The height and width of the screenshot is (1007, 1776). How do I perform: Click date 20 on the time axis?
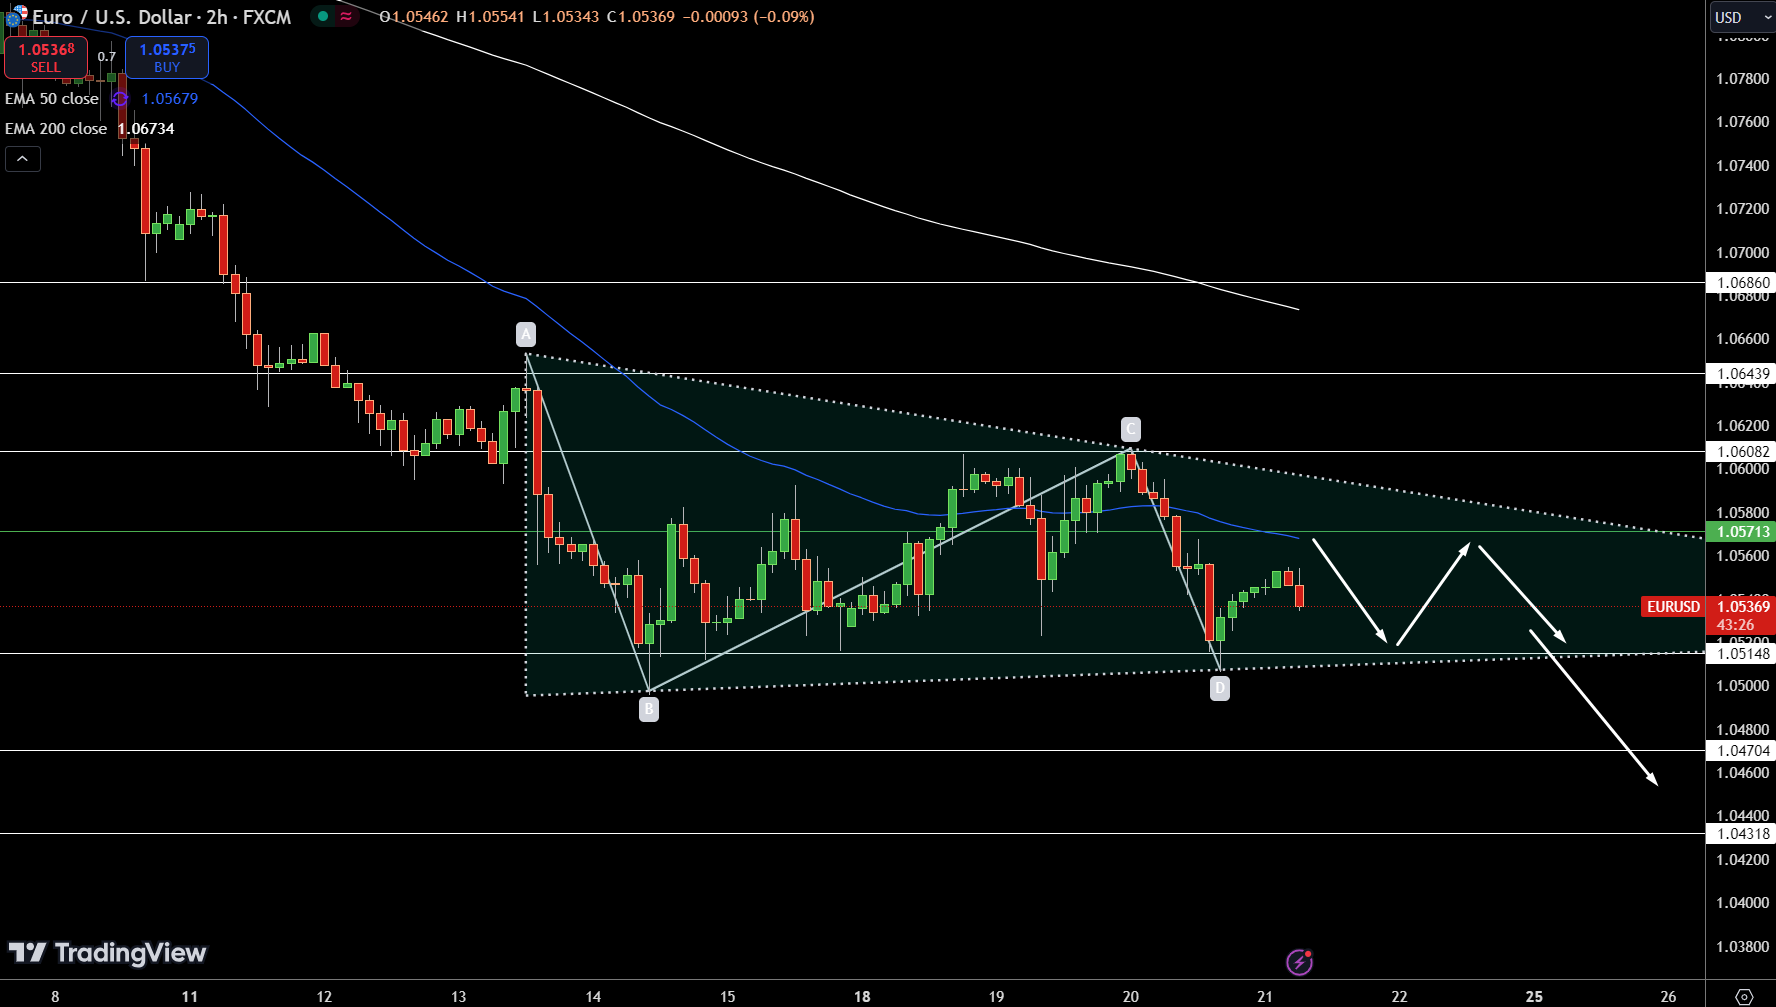coord(1130,996)
